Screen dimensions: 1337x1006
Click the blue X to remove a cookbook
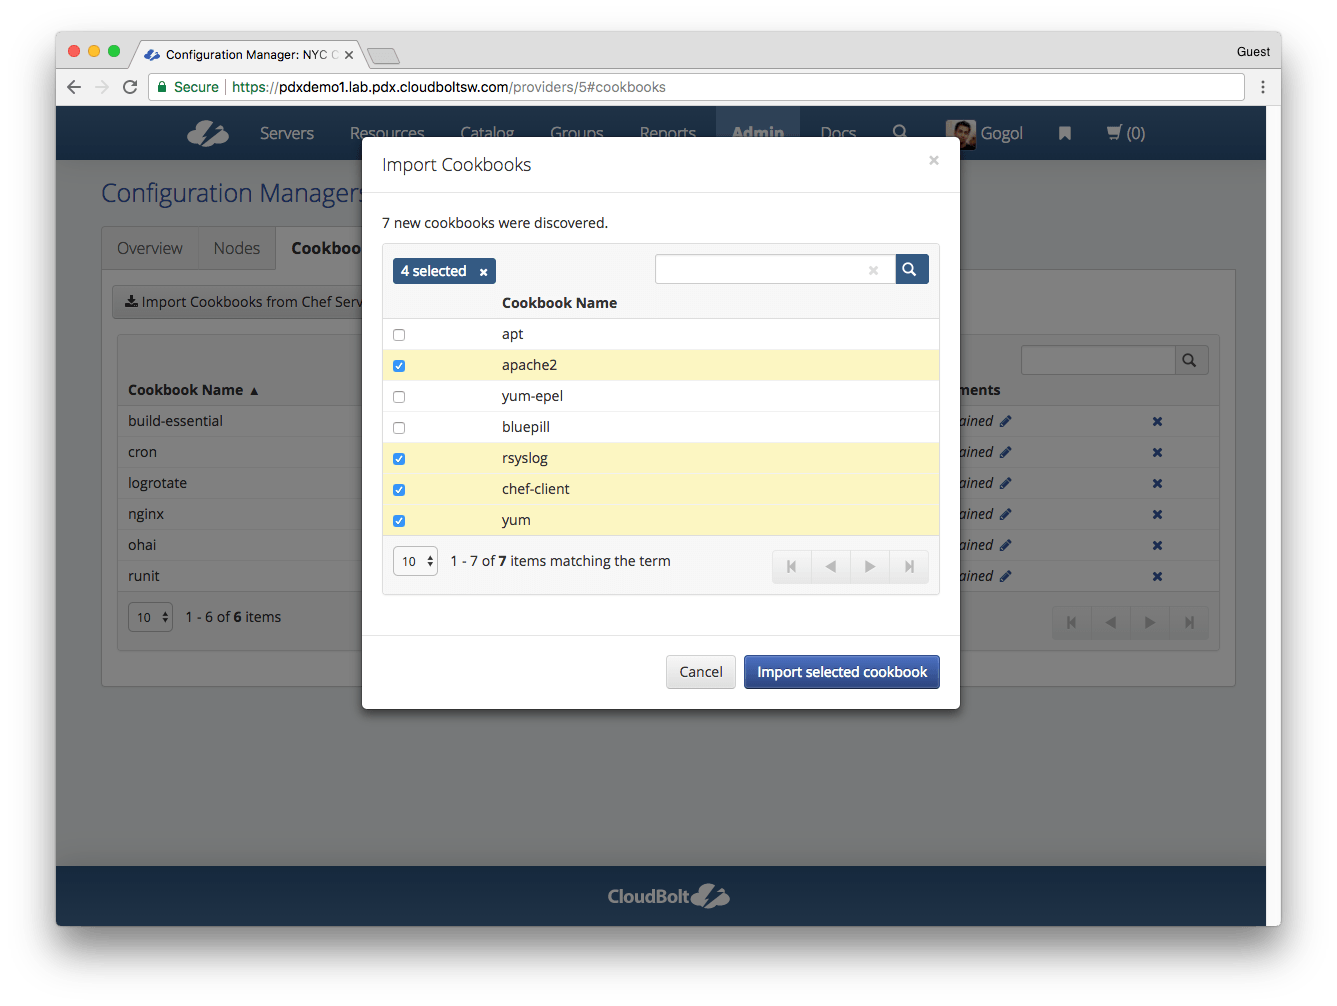pos(1157,421)
